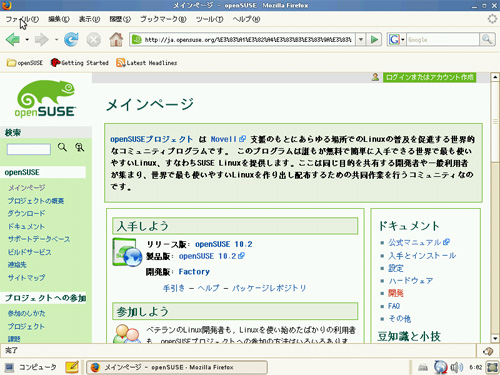Open the Forward button history dropdown
Screen dimensions: 500x375
[x=56, y=40]
